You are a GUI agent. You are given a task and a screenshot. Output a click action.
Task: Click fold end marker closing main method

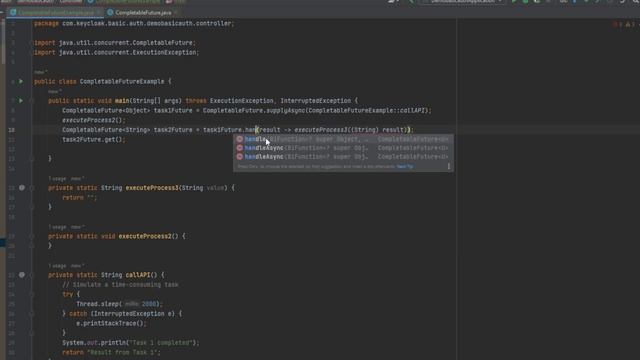point(31,158)
